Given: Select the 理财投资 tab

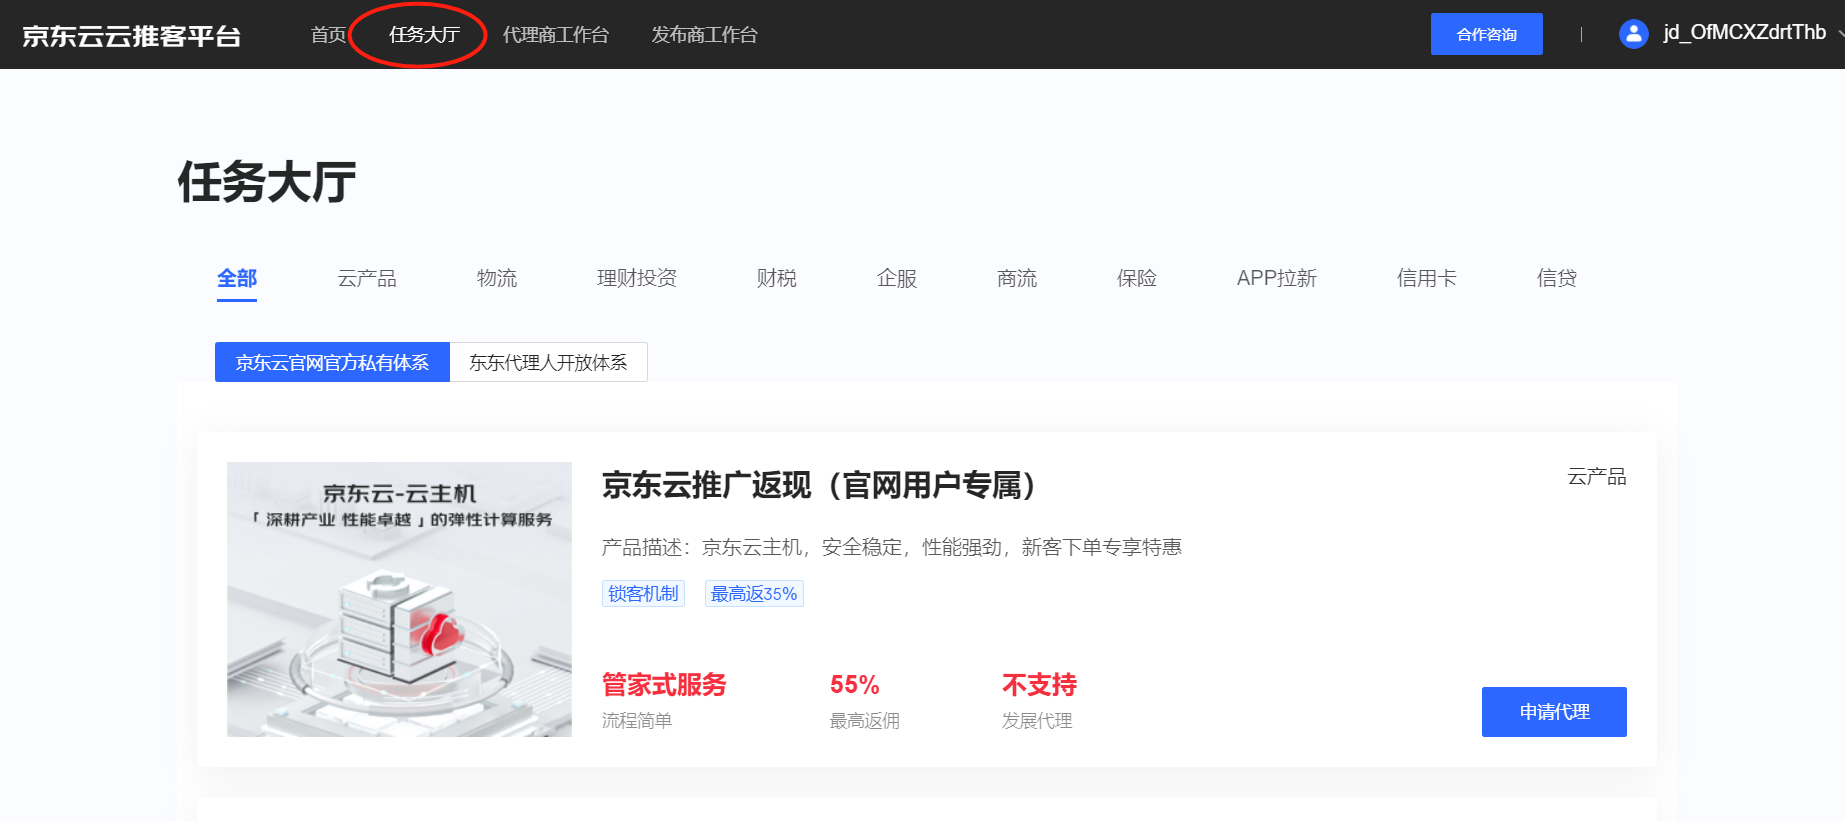Looking at the screenshot, I should (x=637, y=278).
